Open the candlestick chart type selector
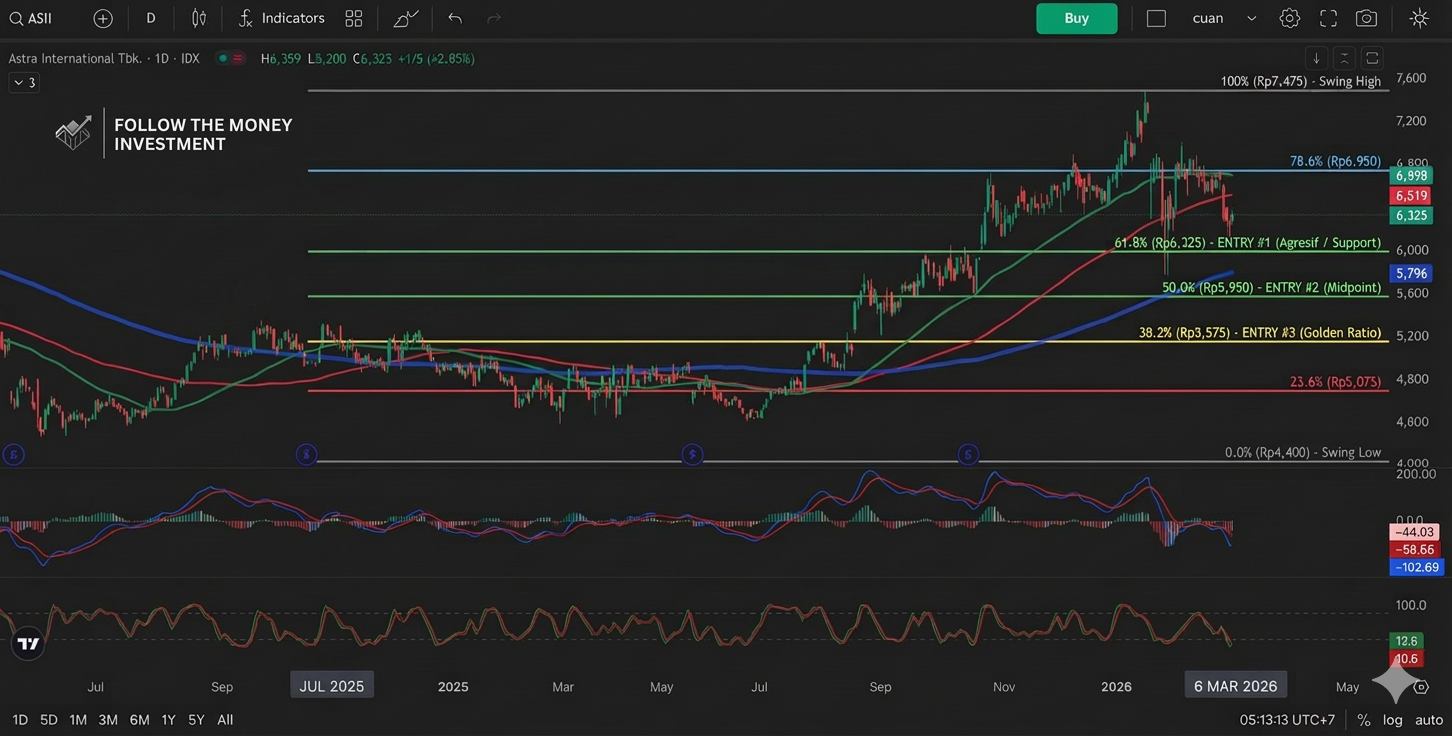The width and height of the screenshot is (1452, 736). [199, 18]
